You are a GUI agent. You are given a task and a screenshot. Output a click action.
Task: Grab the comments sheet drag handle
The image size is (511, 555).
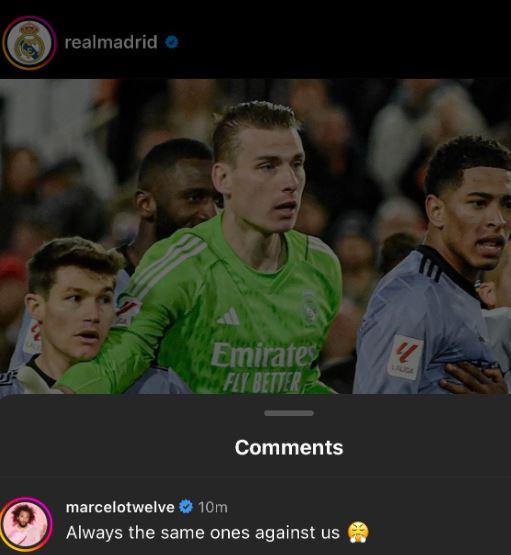coord(289,413)
